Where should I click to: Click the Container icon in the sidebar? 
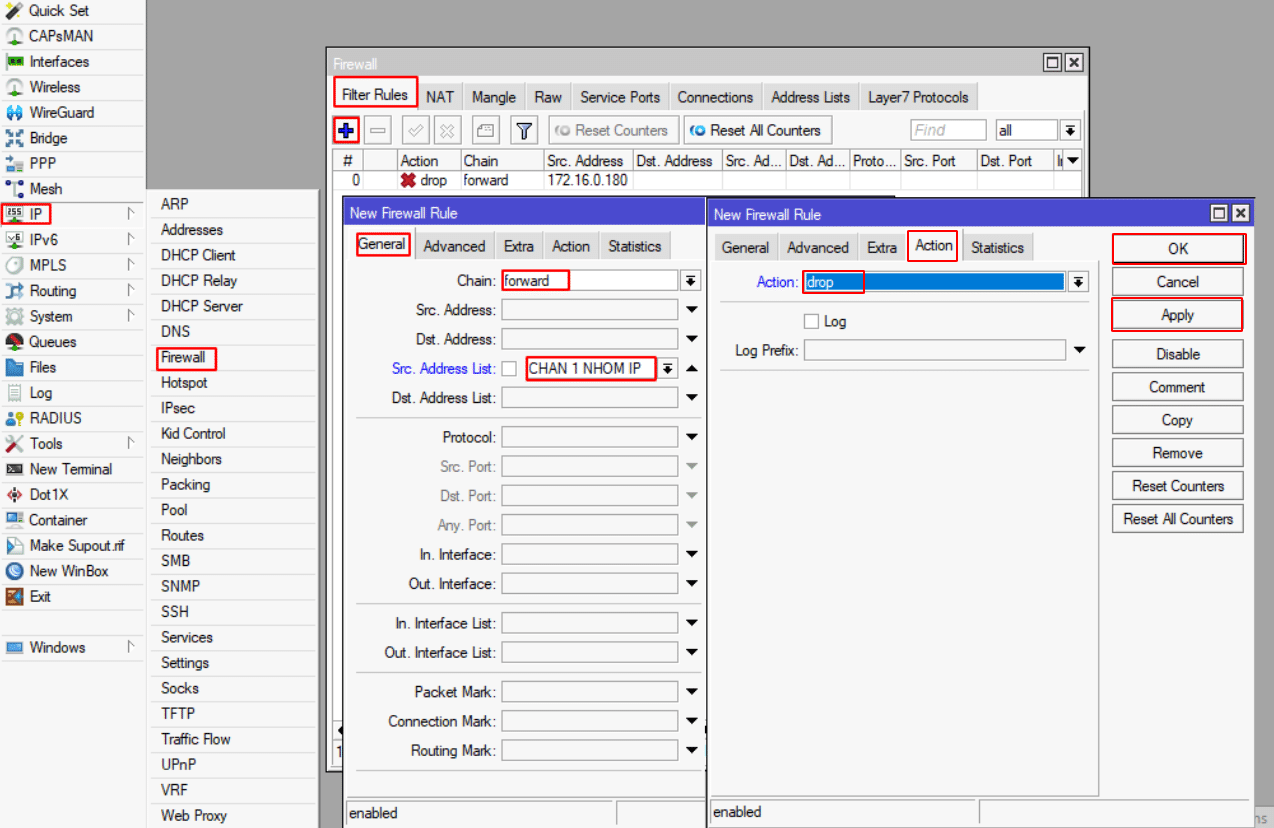(14, 520)
